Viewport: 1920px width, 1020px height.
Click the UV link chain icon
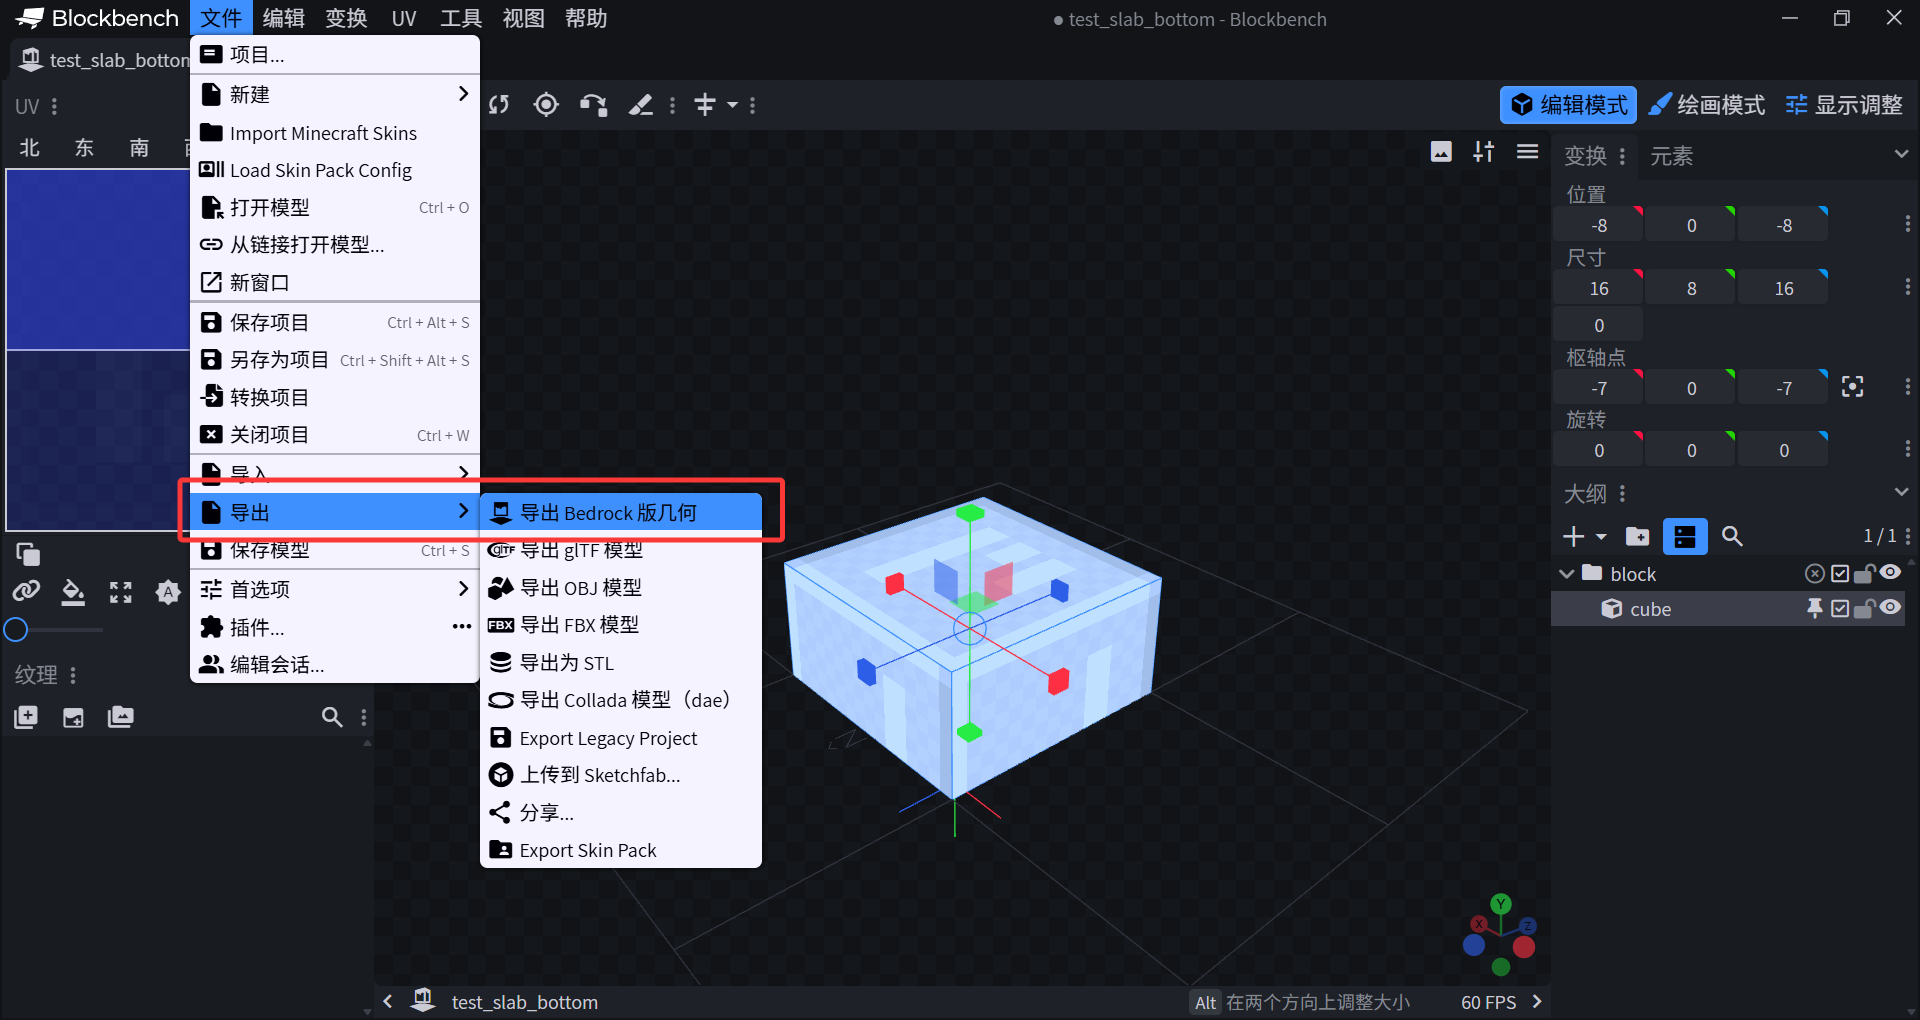pyautogui.click(x=26, y=592)
